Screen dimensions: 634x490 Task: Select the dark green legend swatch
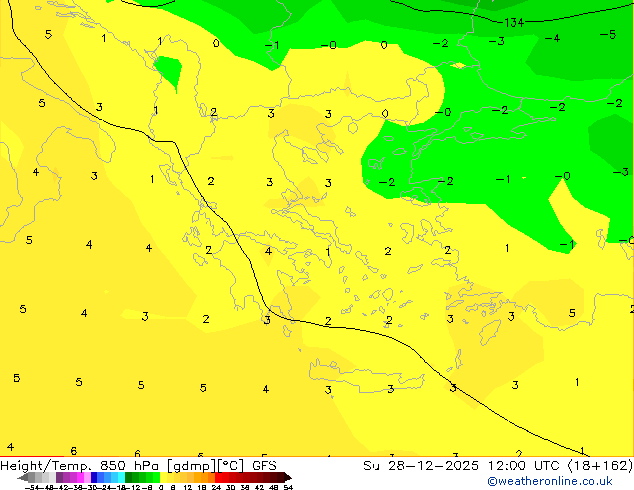click(129, 477)
